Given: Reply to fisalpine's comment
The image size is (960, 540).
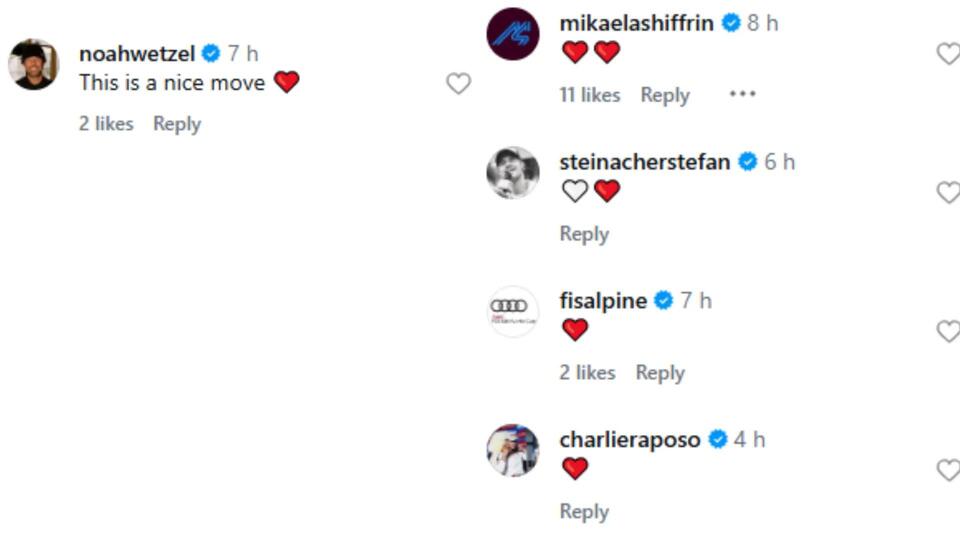Looking at the screenshot, I should coord(660,372).
